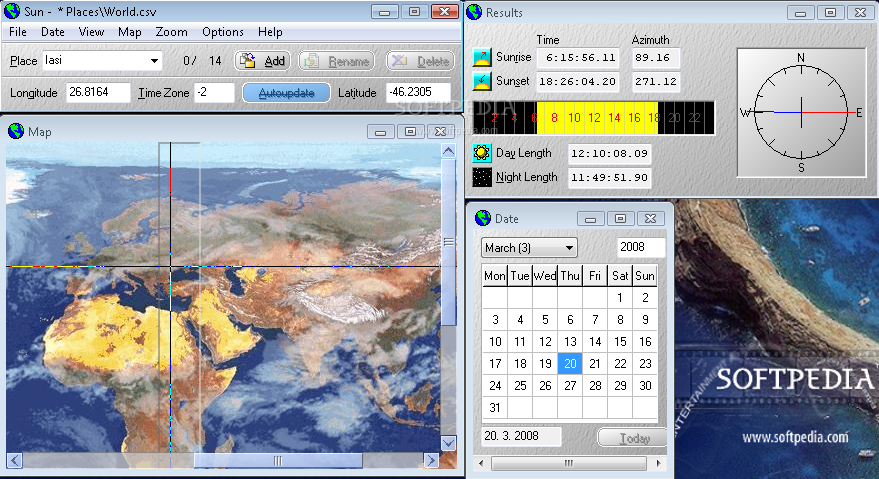This screenshot has height=479, width=879.
Task: Click the Rename button
Action: (x=337, y=61)
